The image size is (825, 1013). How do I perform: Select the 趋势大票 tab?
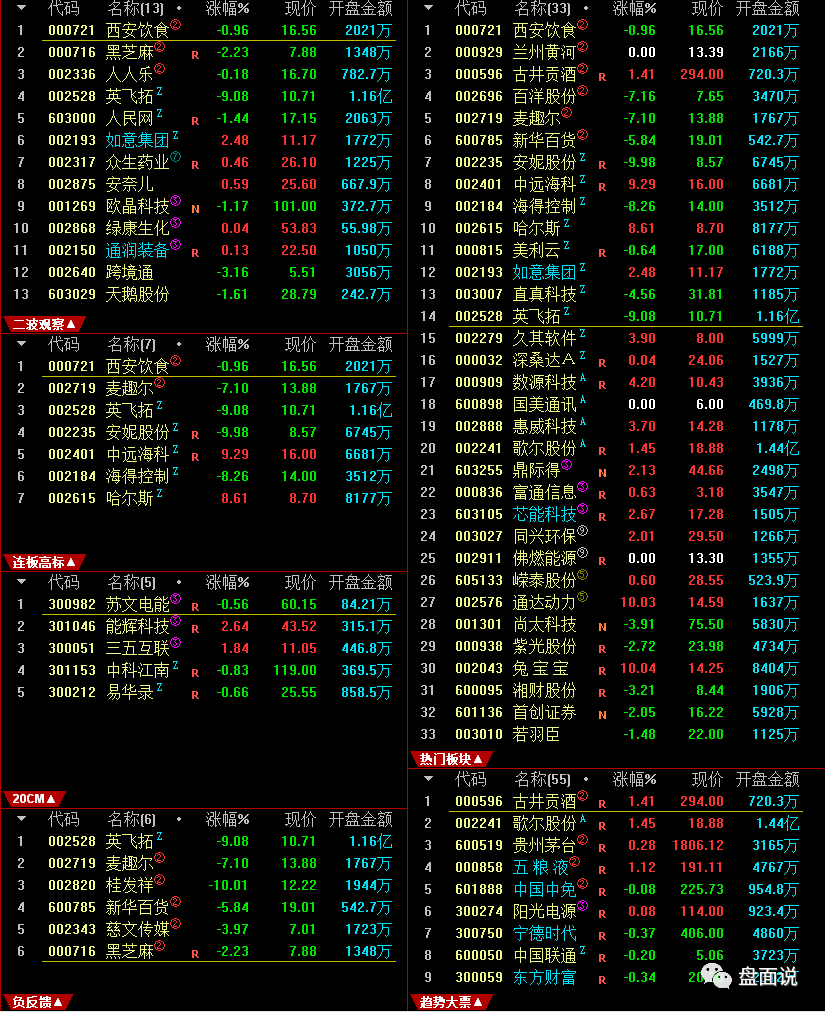[451, 1002]
